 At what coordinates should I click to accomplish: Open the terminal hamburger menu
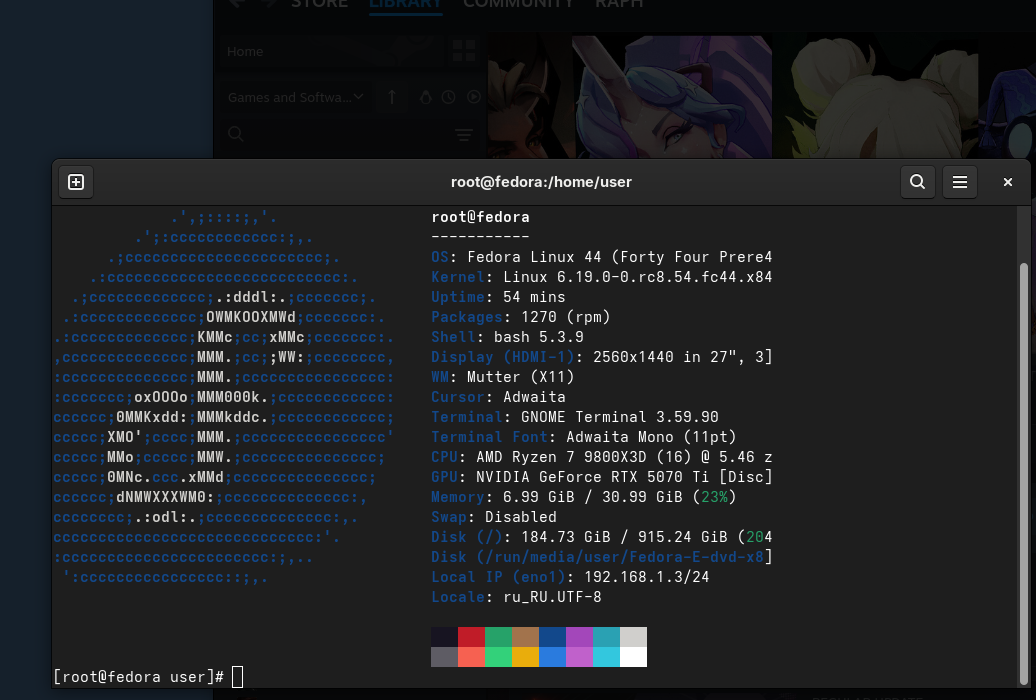[x=959, y=182]
